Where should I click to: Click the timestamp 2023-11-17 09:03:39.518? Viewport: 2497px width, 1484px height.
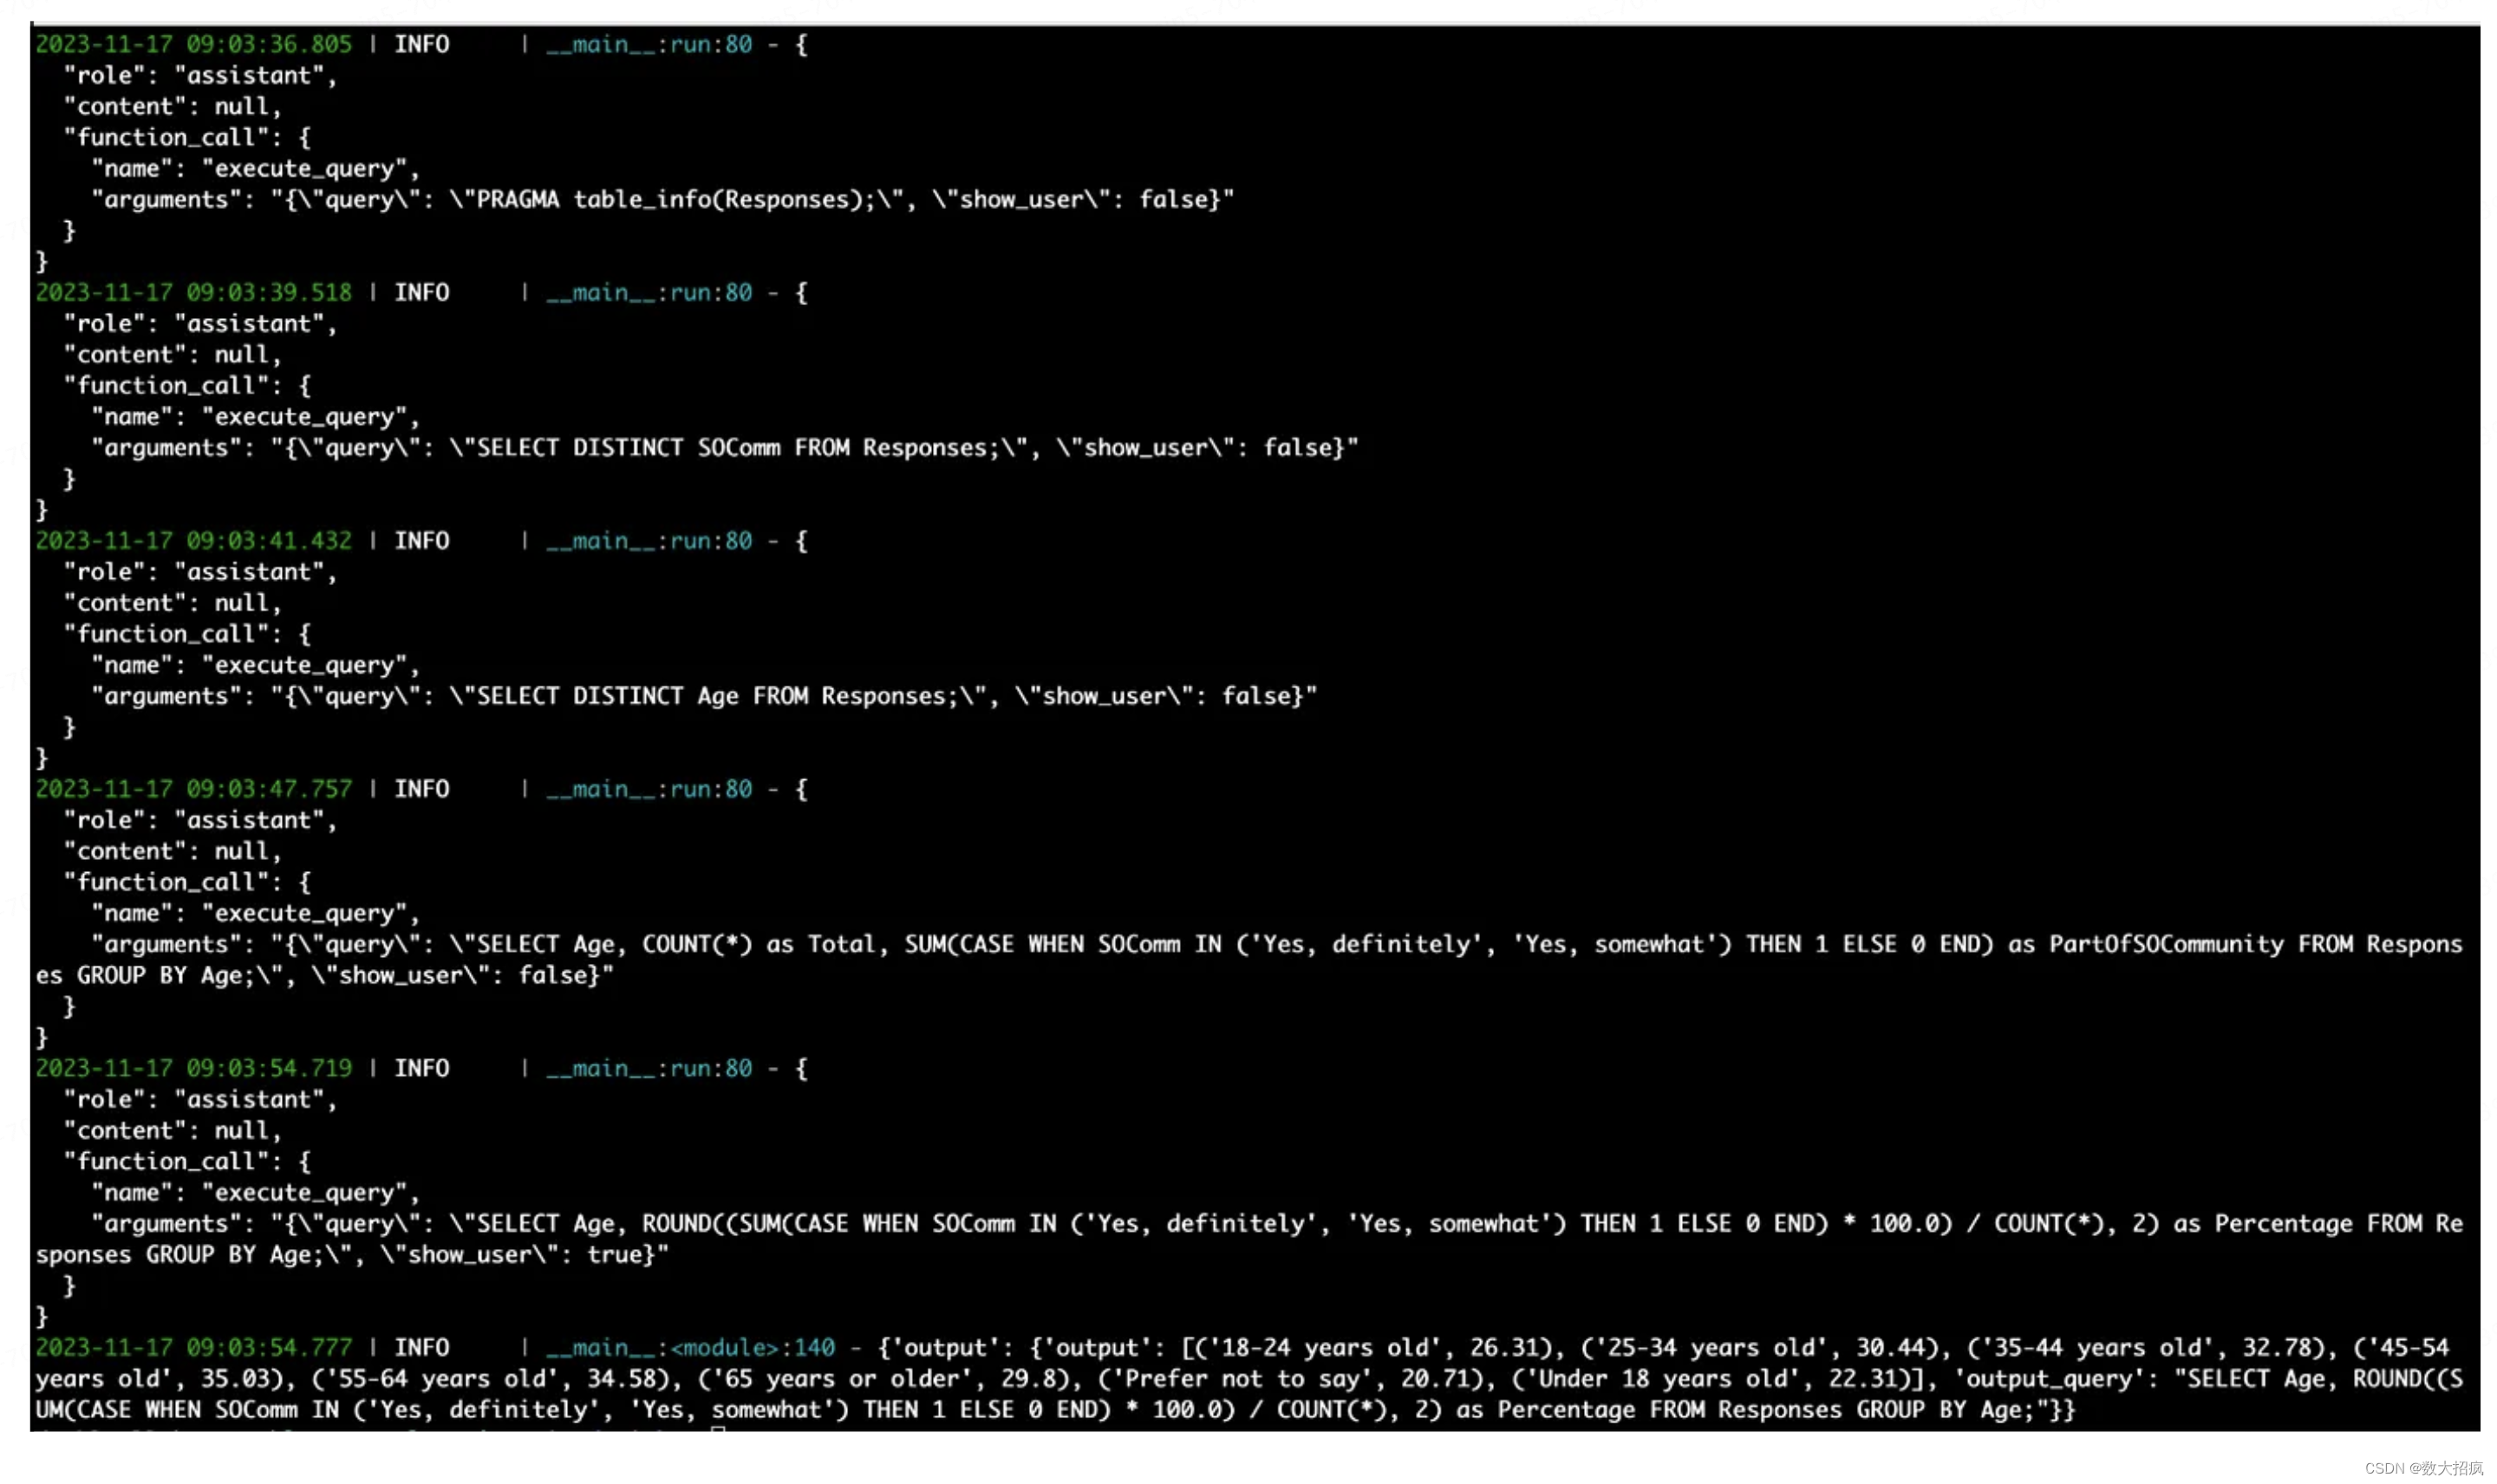click(x=194, y=292)
